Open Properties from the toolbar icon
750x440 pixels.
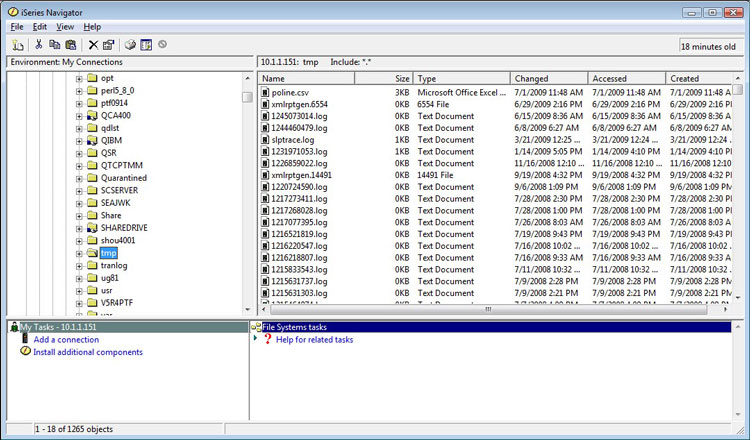109,45
